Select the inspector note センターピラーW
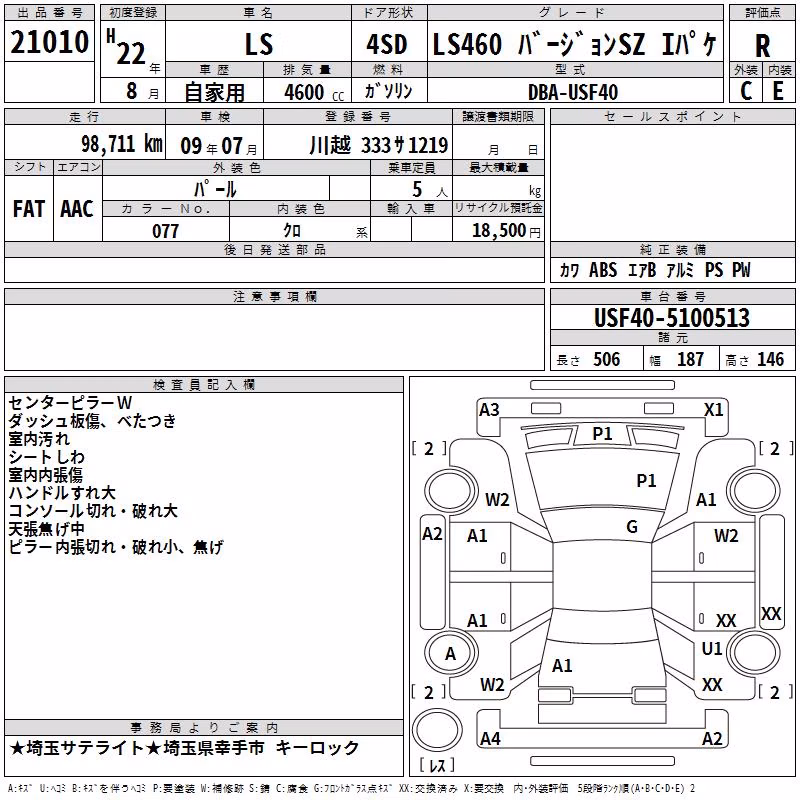The image size is (800, 800). [70, 403]
